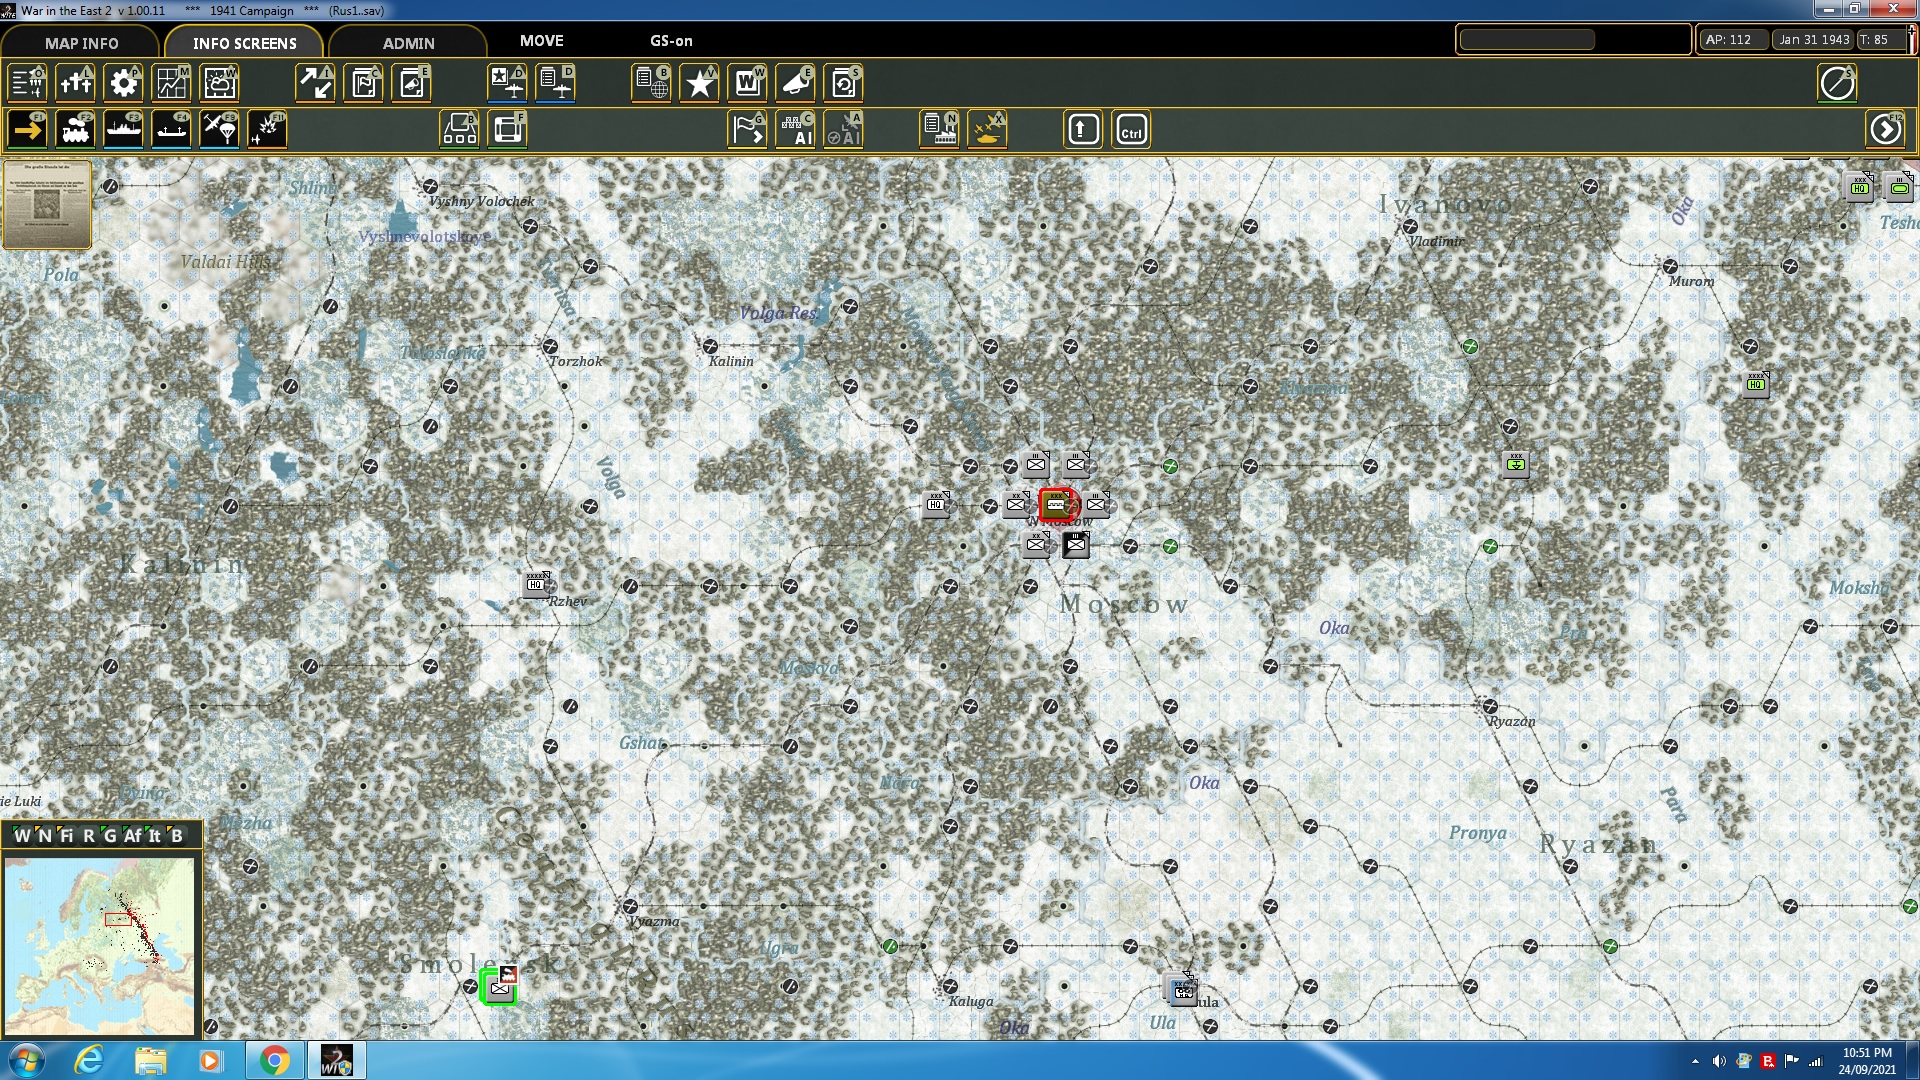Open the event log megaphone document icon (E)
Image resolution: width=1920 pixels, height=1080 pixels.
coord(412,83)
